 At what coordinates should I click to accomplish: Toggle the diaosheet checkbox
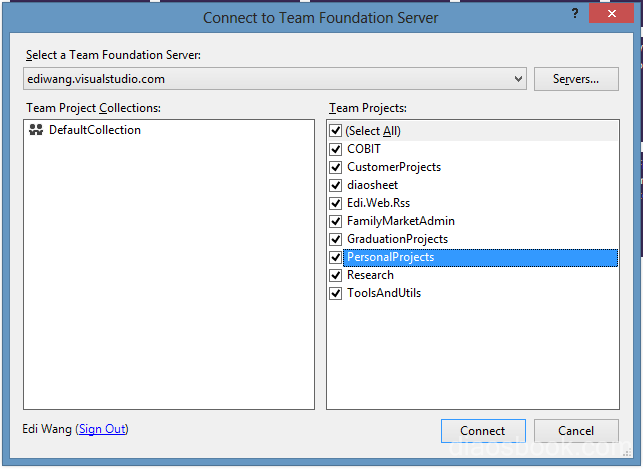pos(335,185)
